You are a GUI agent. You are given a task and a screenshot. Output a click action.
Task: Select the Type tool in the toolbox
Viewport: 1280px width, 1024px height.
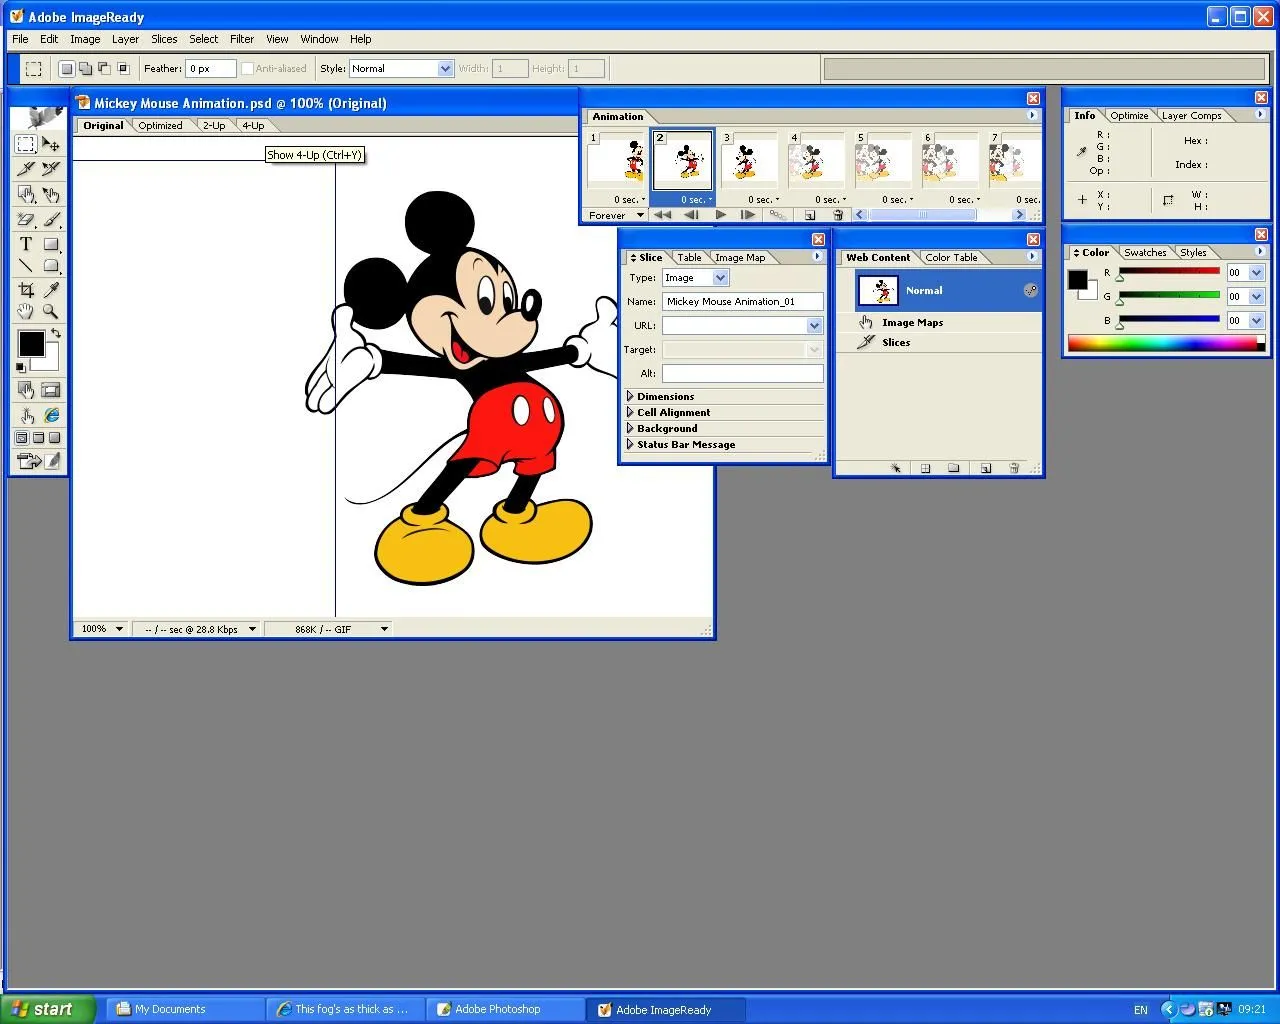pyautogui.click(x=26, y=244)
